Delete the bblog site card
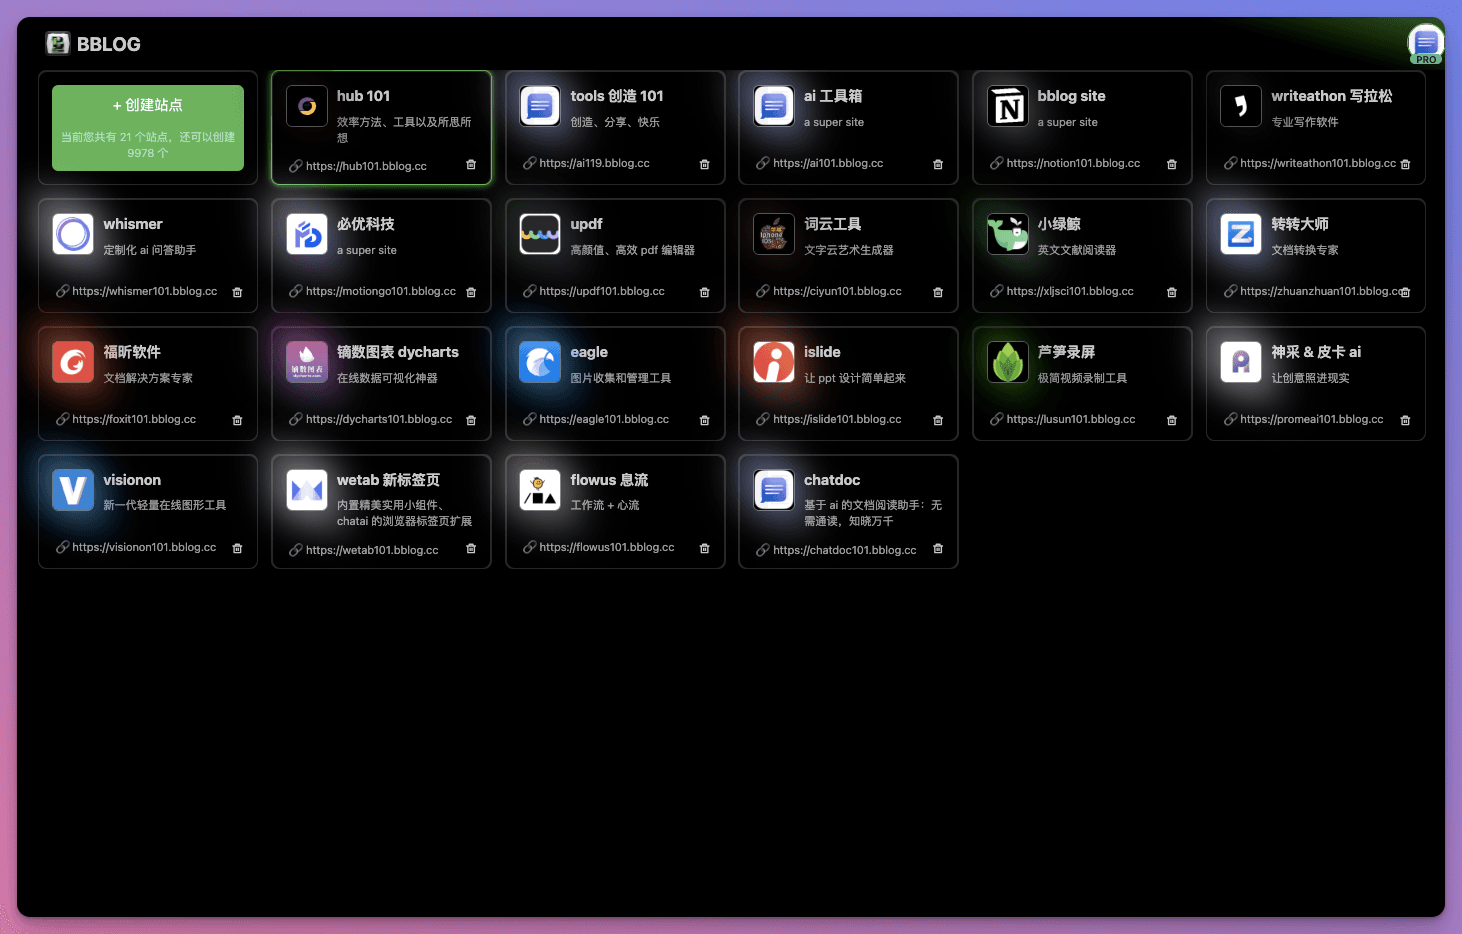The image size is (1462, 934). click(1172, 164)
